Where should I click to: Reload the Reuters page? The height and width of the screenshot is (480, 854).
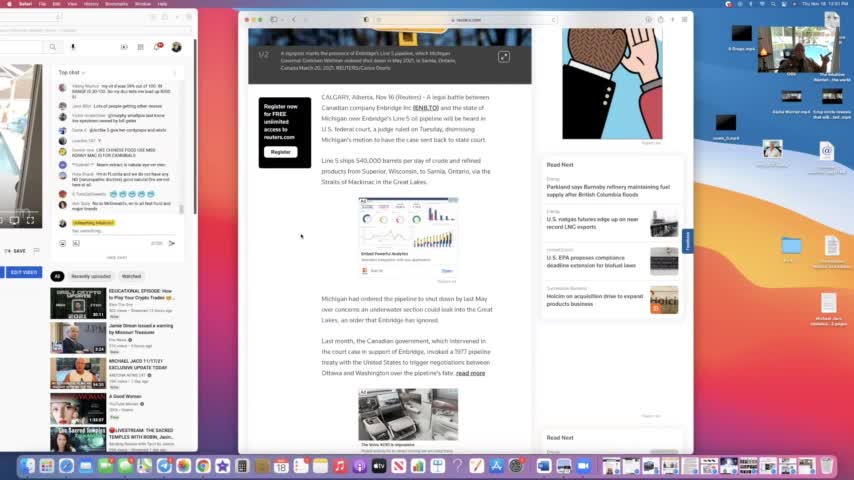point(553,20)
